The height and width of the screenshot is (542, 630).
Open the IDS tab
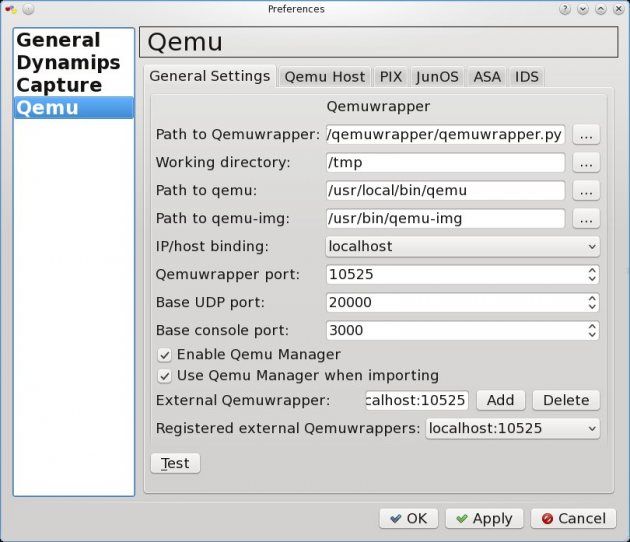(x=527, y=77)
